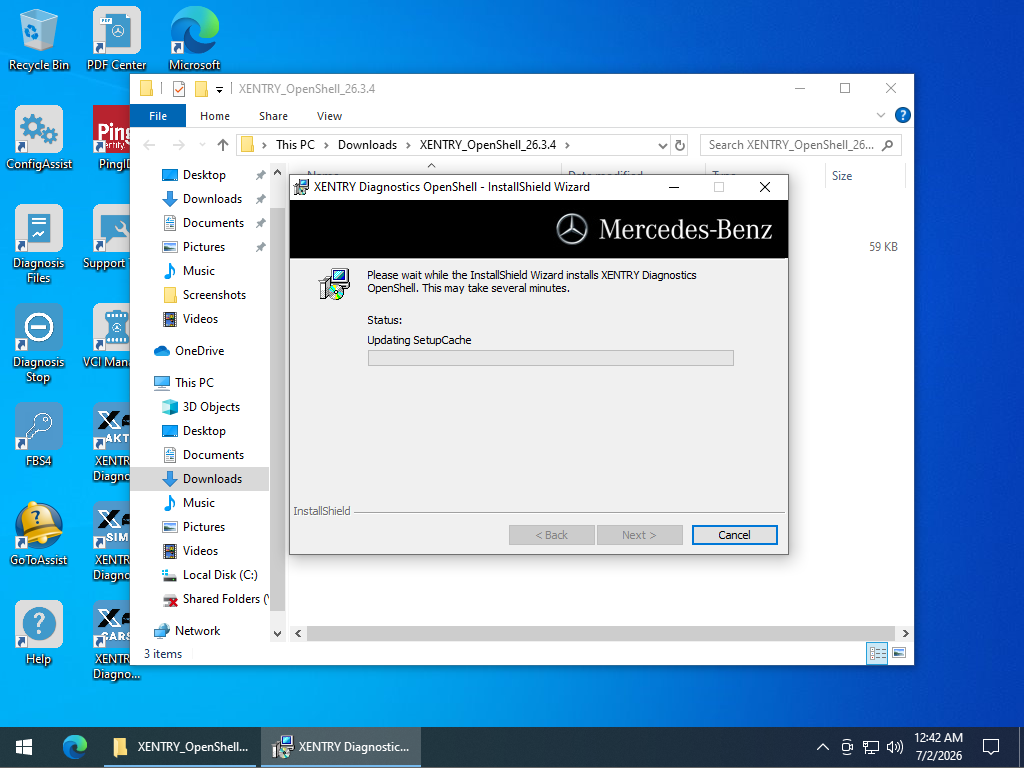This screenshot has height=768, width=1024.
Task: Click This PC in address breadcrumb
Action: [x=295, y=145]
